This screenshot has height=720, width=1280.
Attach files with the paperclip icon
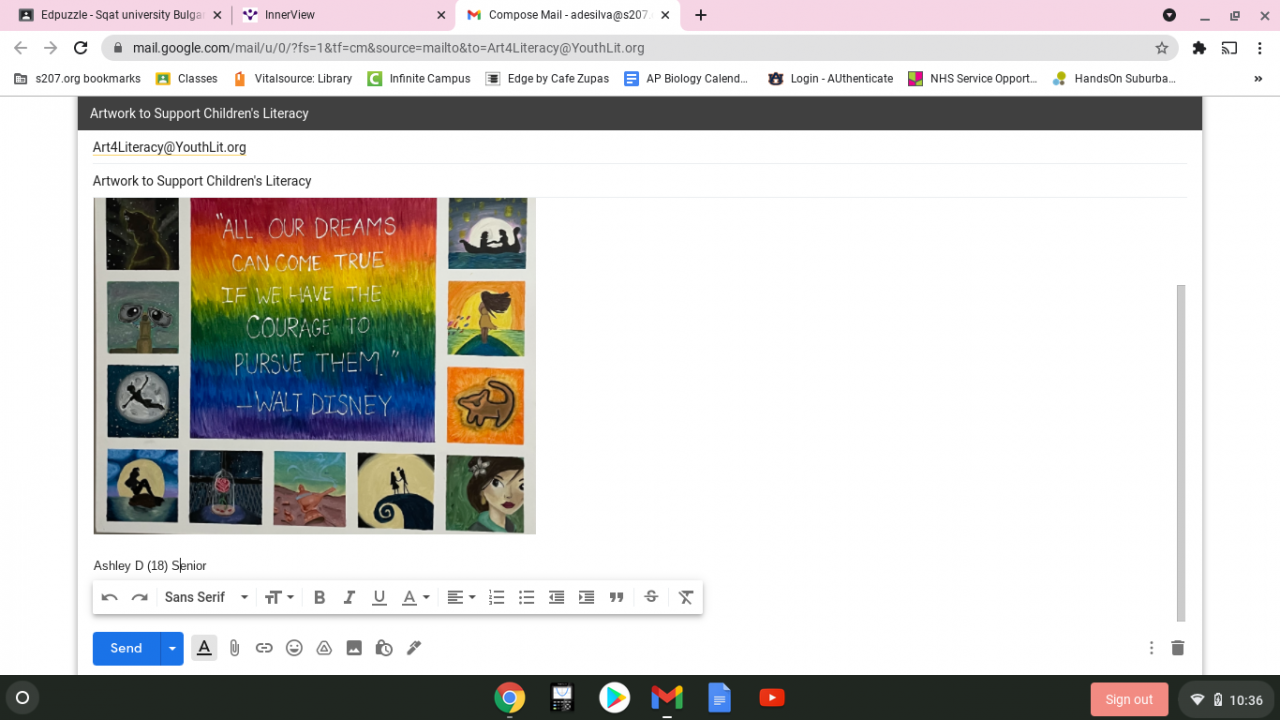(234, 648)
